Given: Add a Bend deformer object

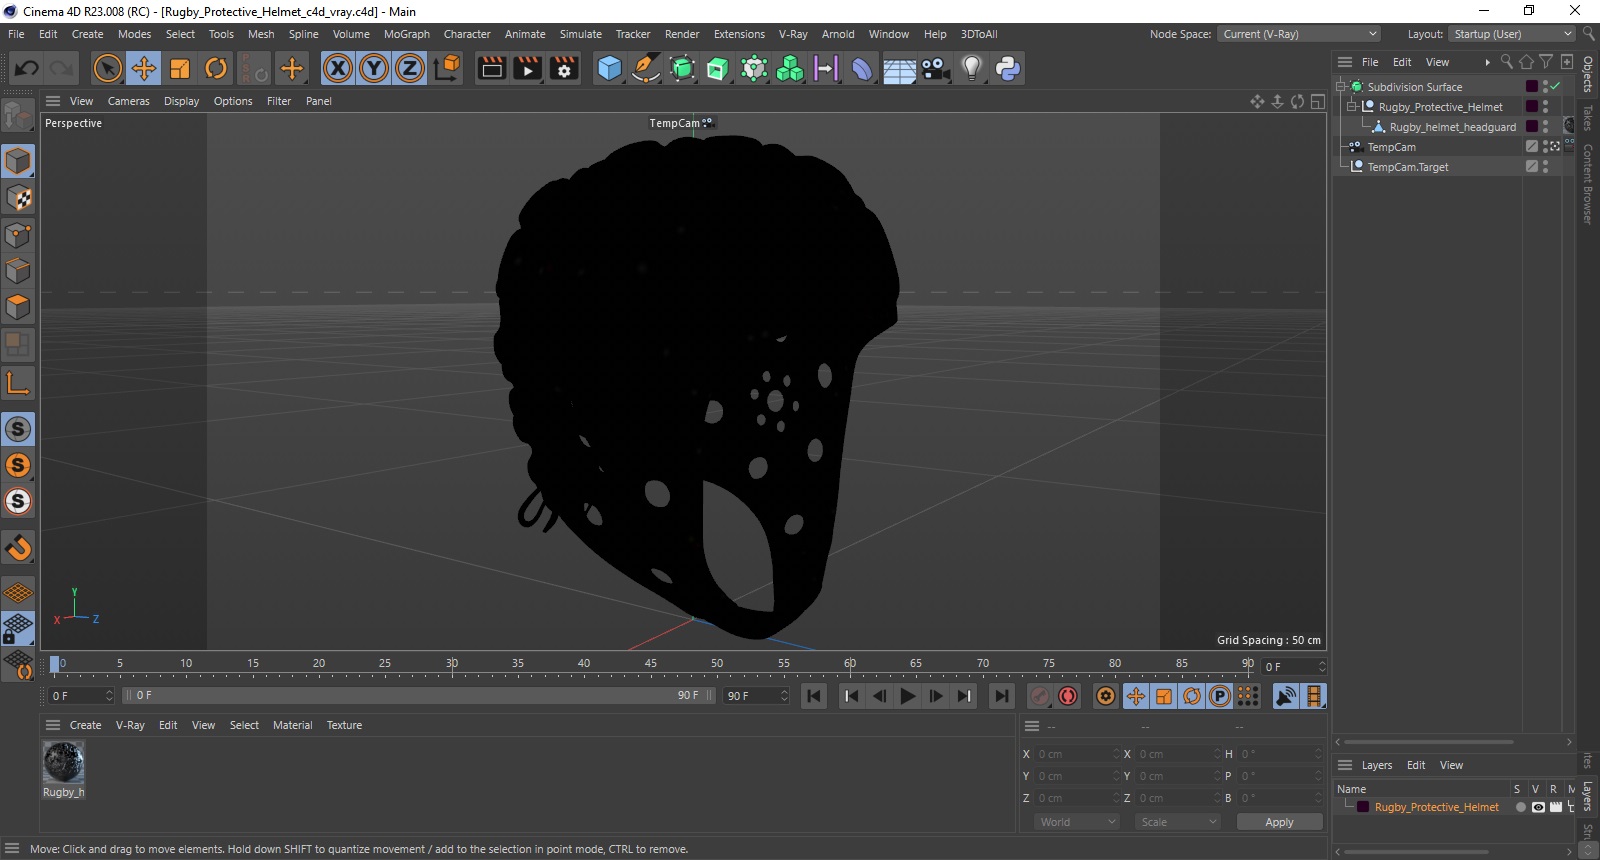Looking at the screenshot, I should pyautogui.click(x=862, y=68).
